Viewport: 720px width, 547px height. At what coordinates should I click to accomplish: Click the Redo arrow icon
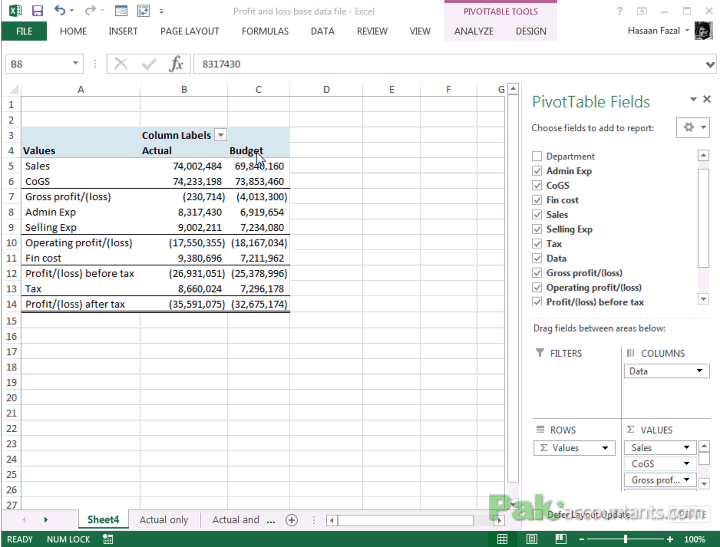click(90, 10)
